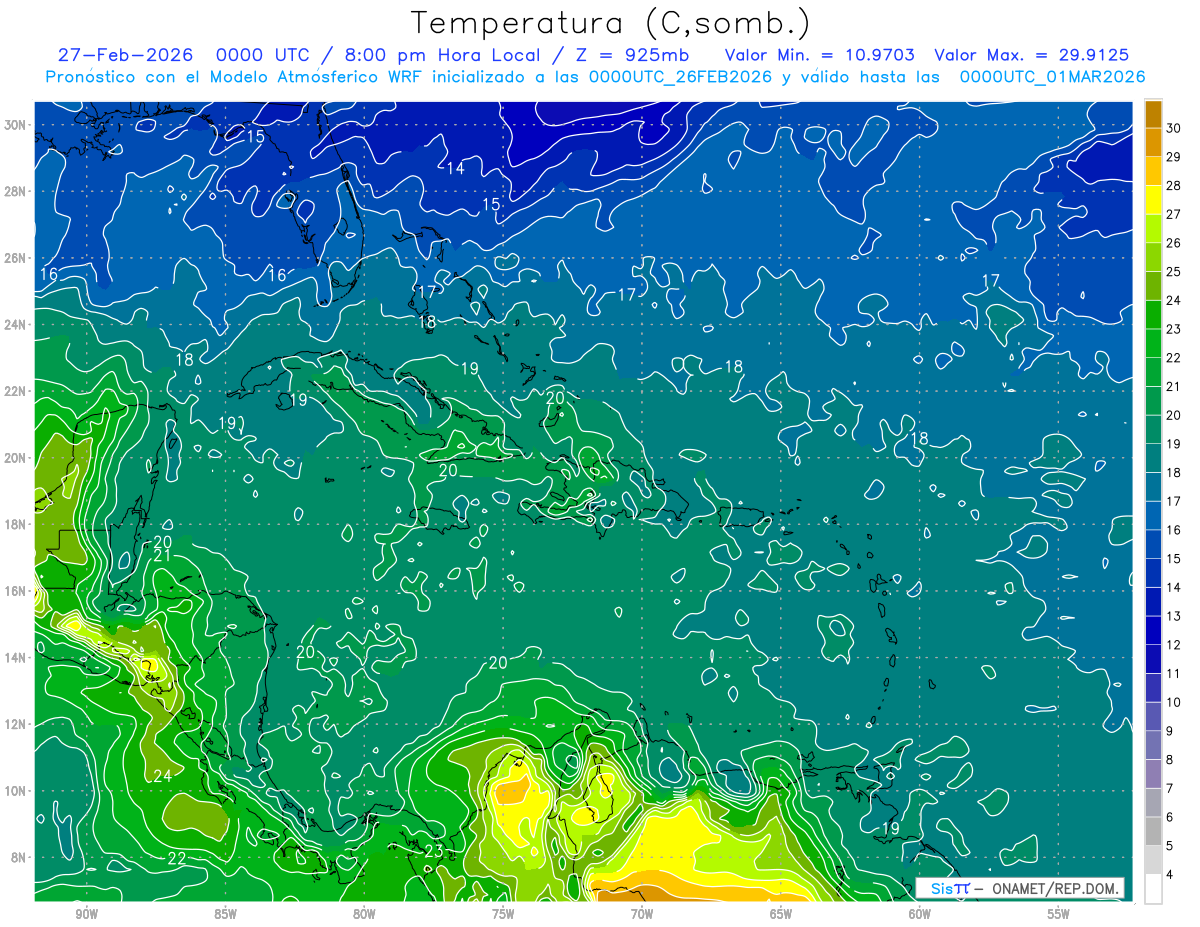Click the 75W longitude axis label
The image size is (1200, 927).
(x=503, y=914)
